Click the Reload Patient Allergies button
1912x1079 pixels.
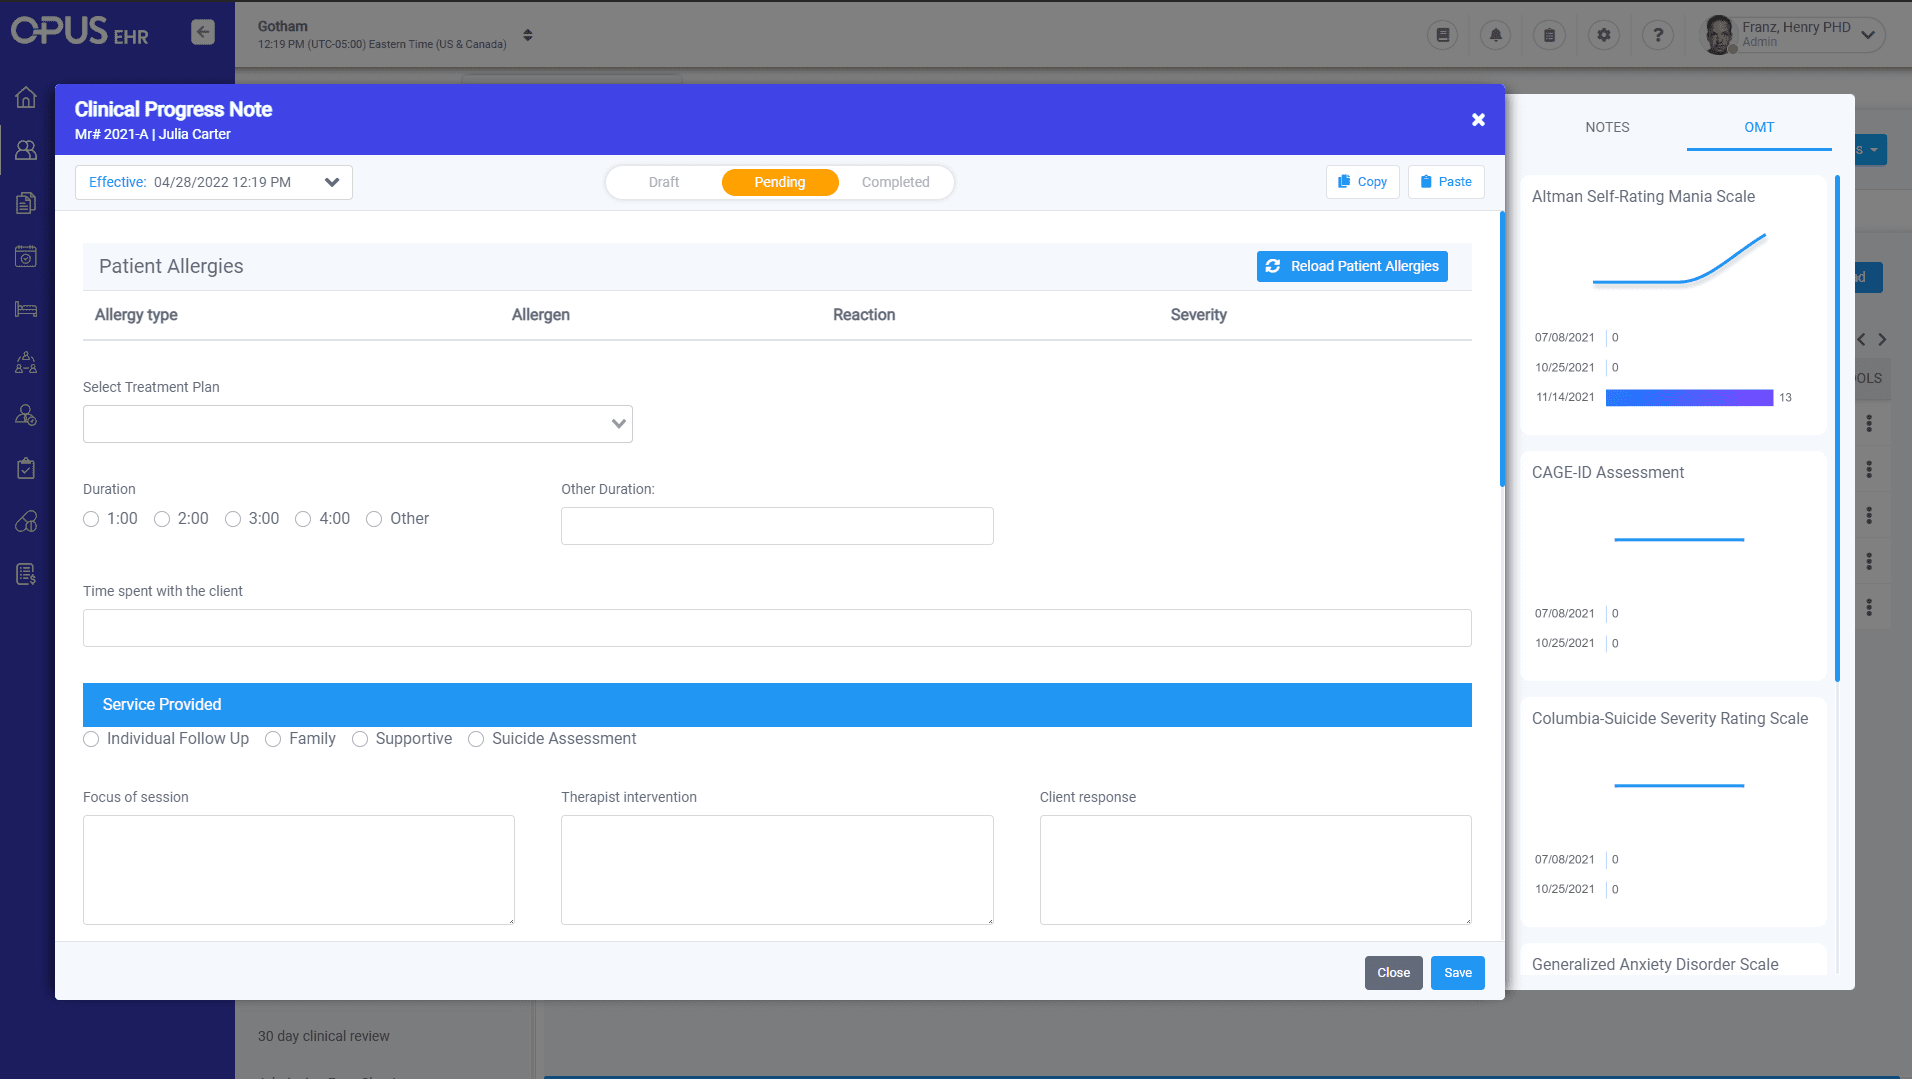pos(1351,266)
